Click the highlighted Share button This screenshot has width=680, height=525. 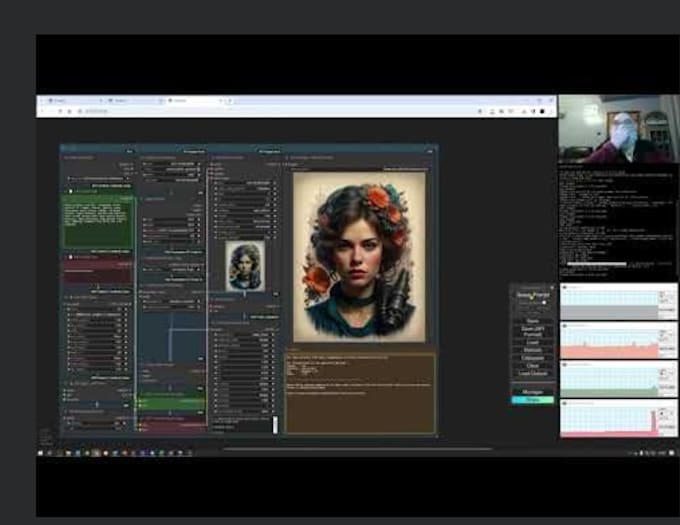pos(533,400)
